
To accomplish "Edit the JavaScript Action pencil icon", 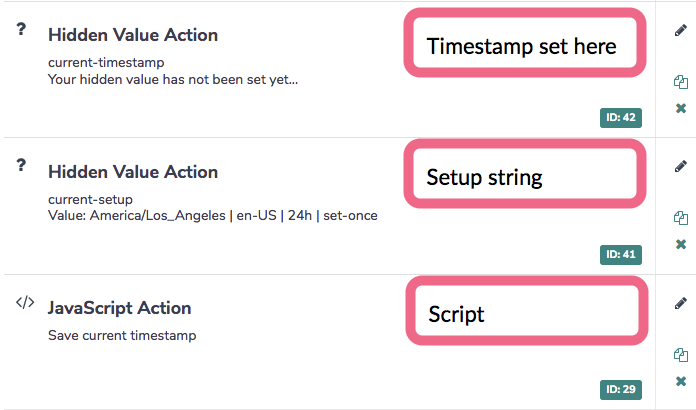I will 681,302.
